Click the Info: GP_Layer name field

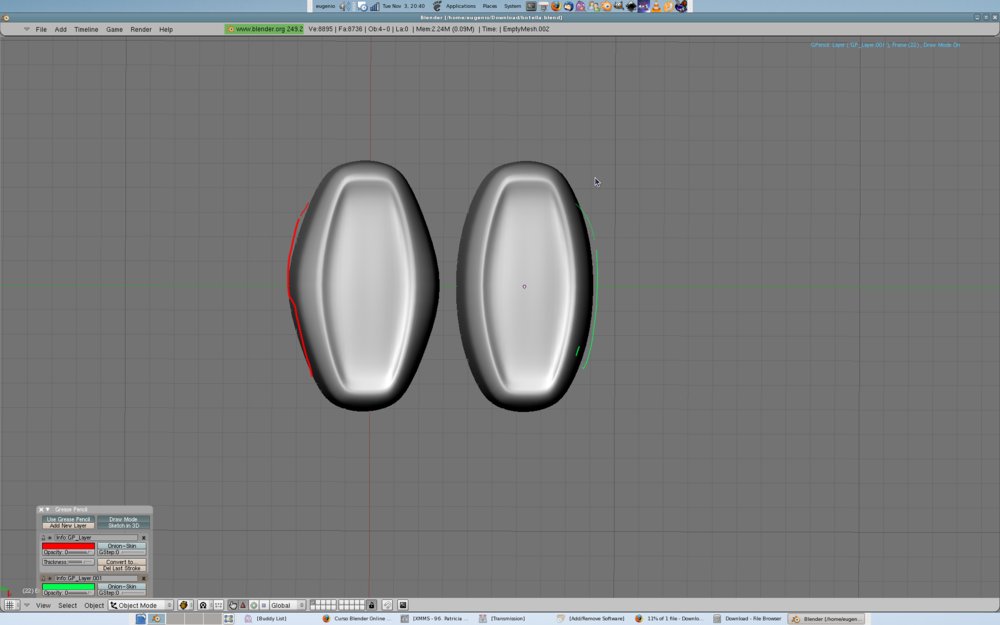point(96,538)
